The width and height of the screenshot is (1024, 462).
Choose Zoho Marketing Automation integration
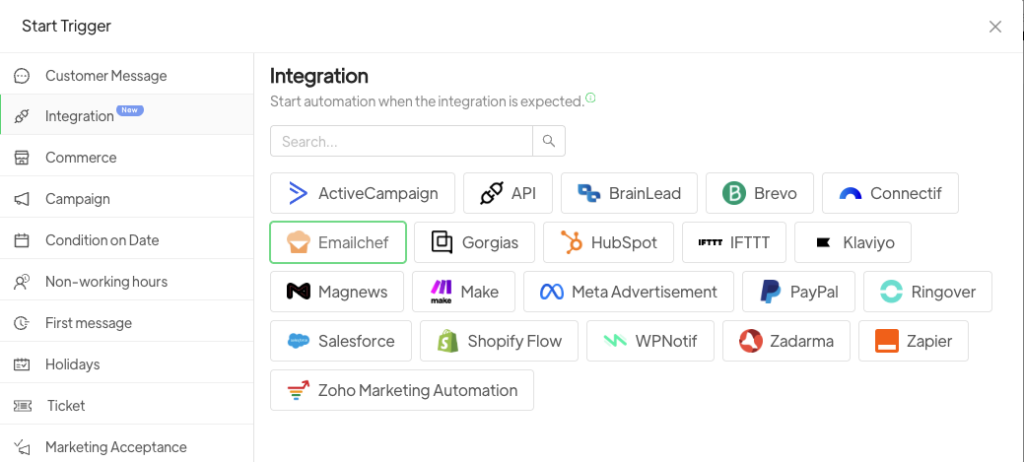point(401,390)
